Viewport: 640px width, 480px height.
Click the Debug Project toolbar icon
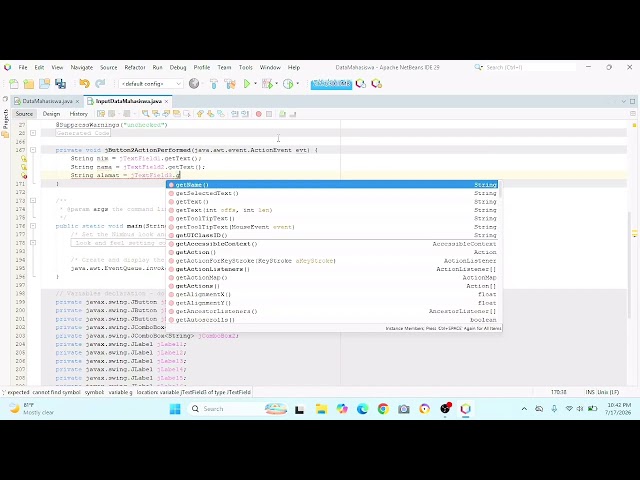(267, 84)
